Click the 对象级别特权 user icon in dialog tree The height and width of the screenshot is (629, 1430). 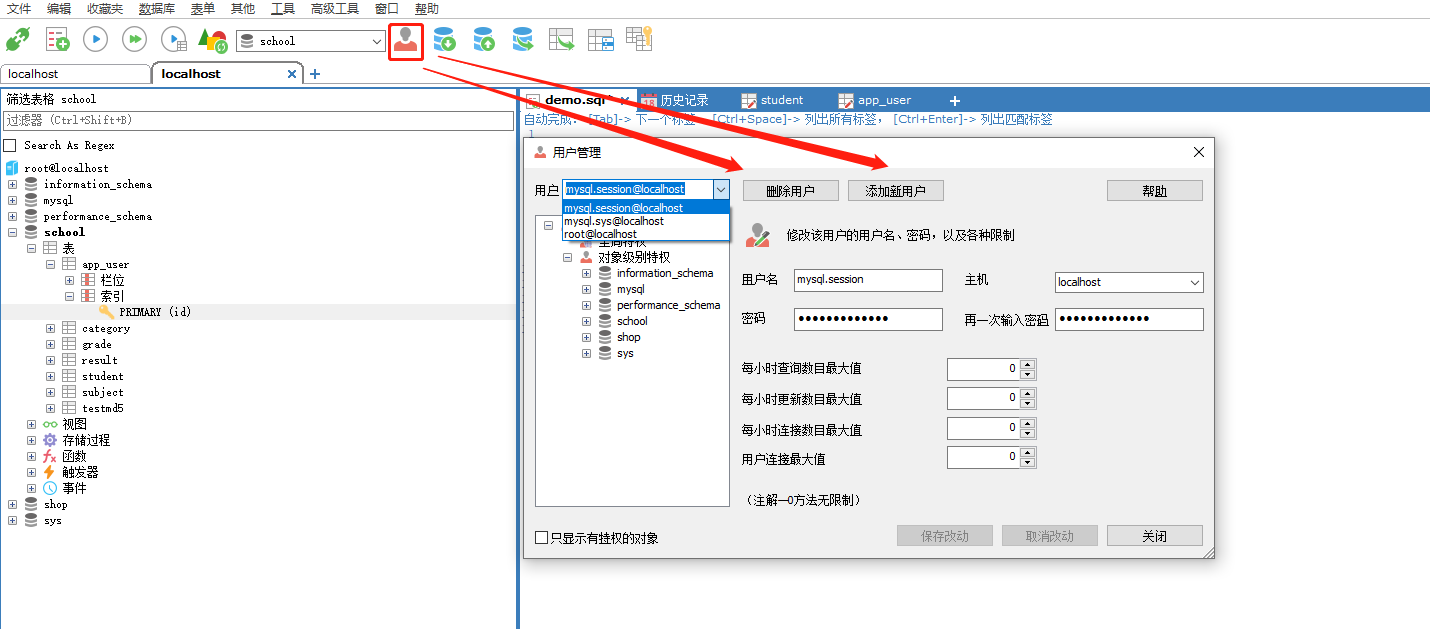(586, 257)
